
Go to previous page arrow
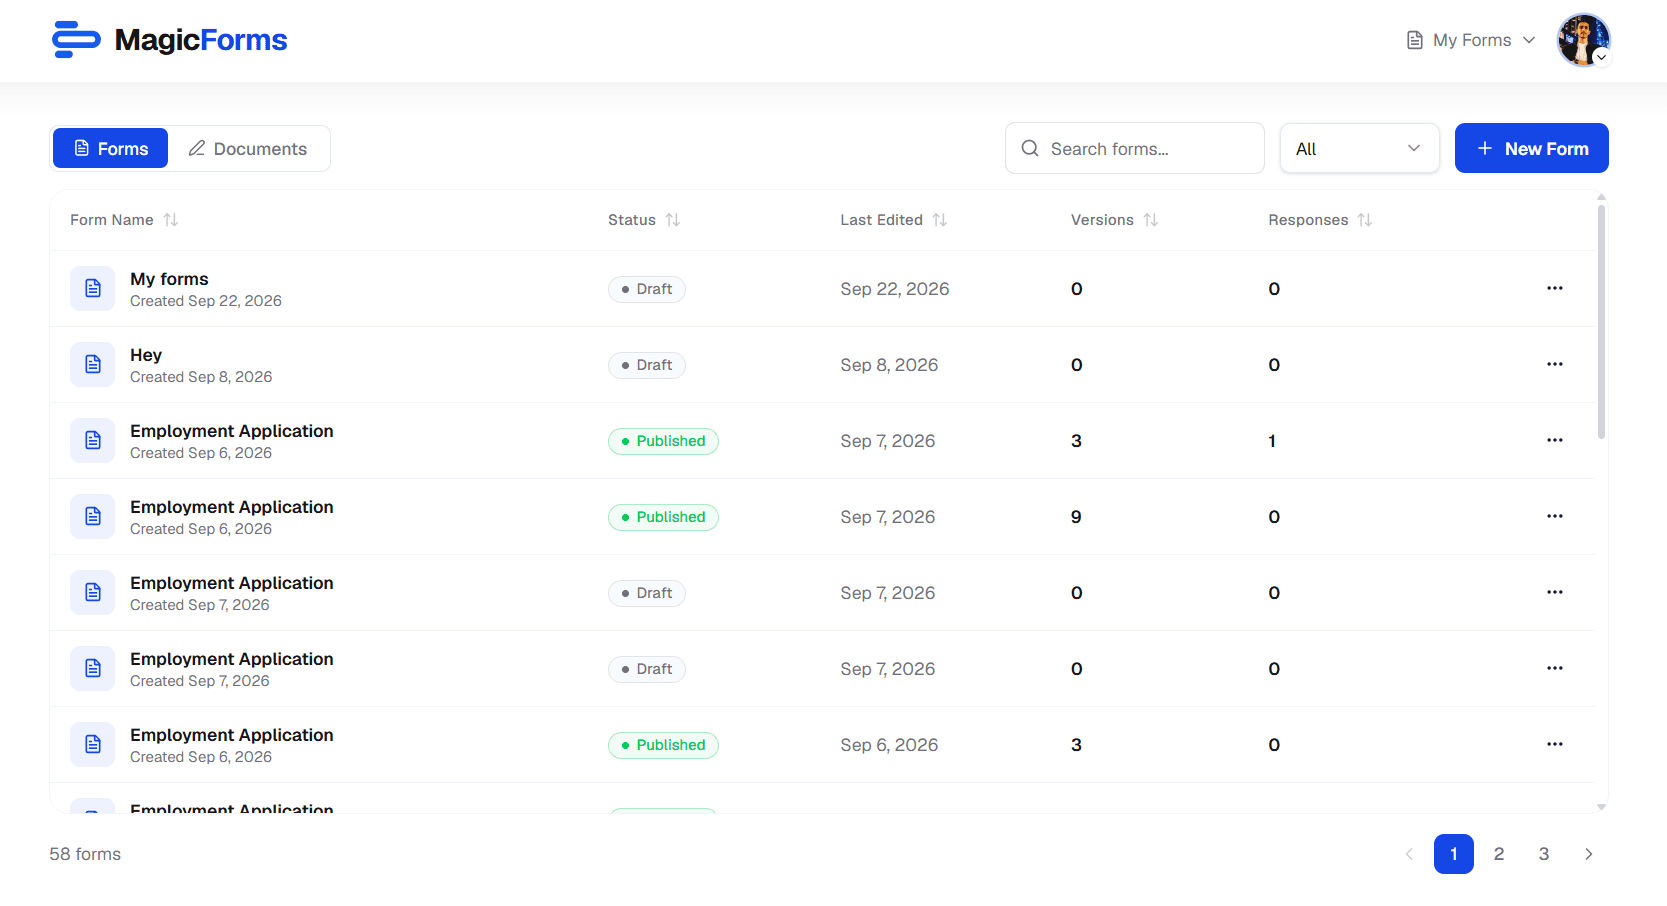click(1409, 854)
